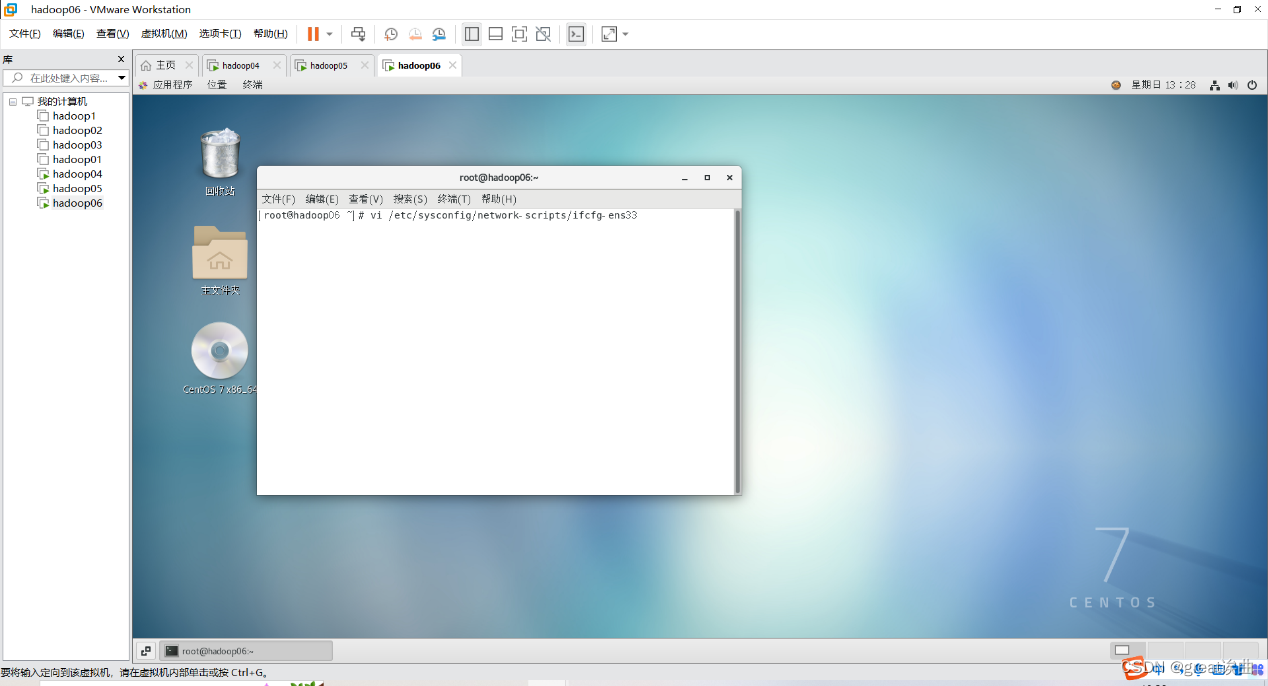Open the terminal 文件(F) menu

coord(279,199)
